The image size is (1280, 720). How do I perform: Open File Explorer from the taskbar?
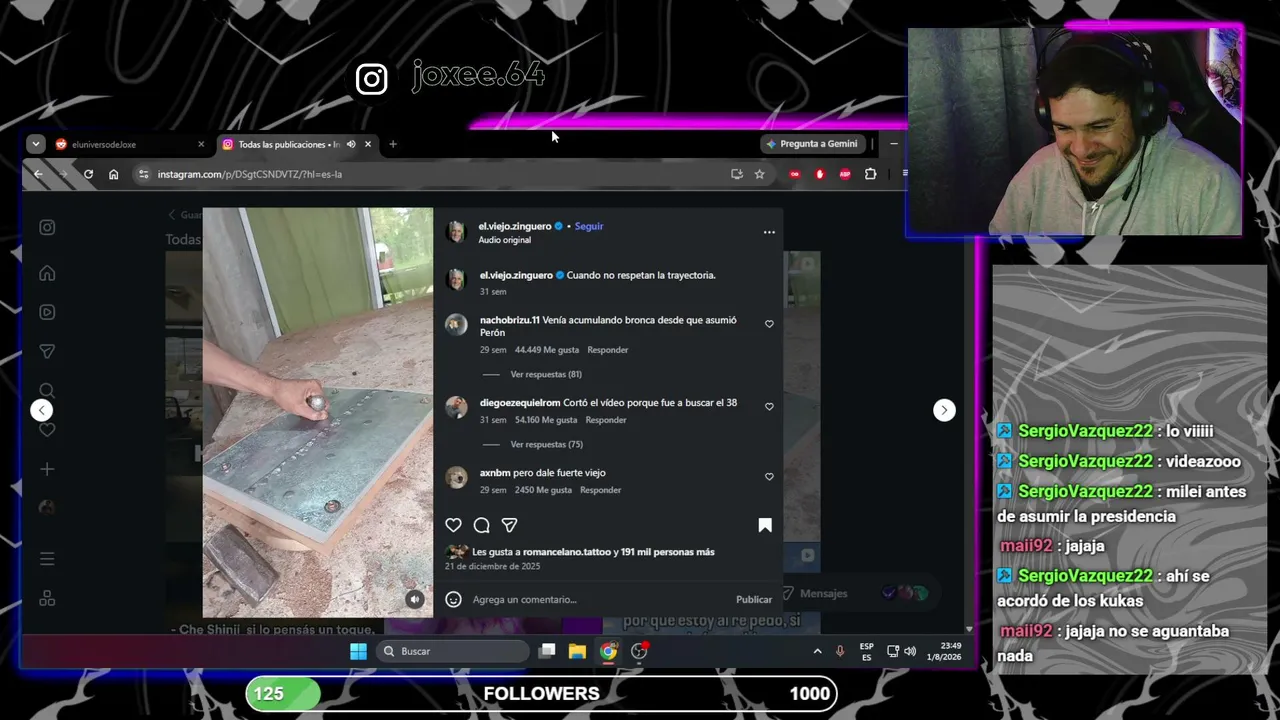pyautogui.click(x=577, y=651)
